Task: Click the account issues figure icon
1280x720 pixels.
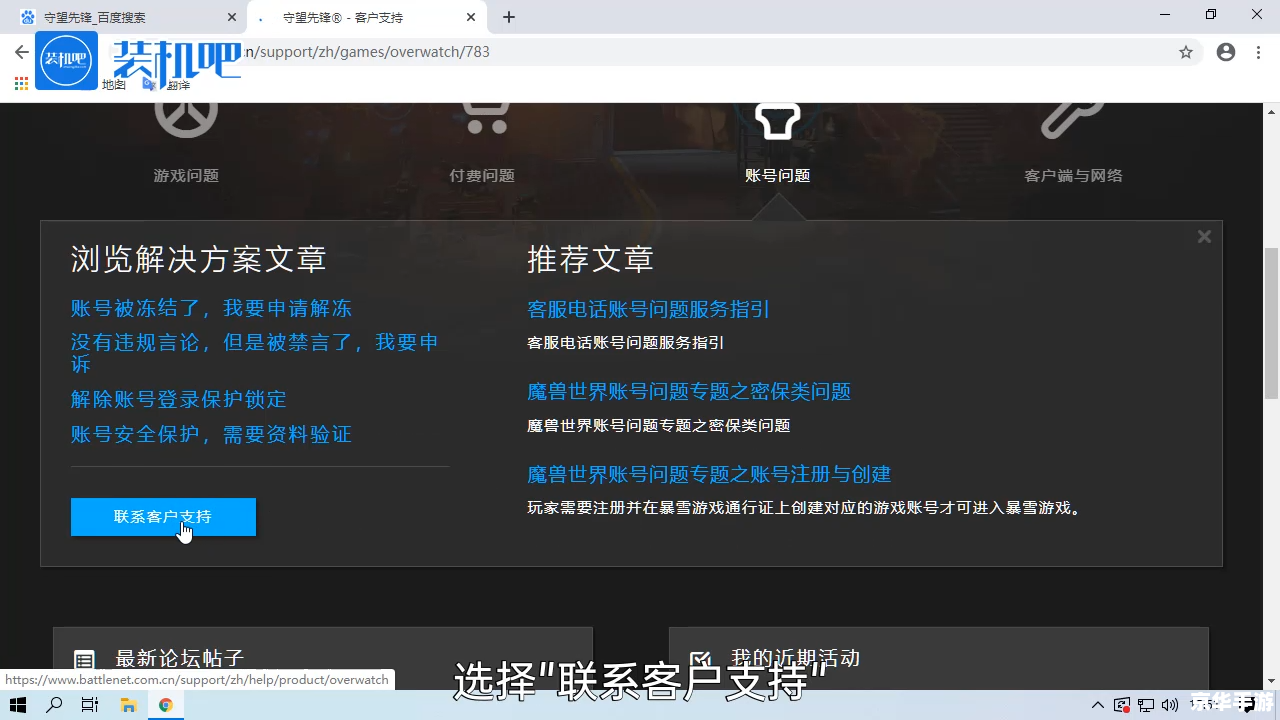Action: 777,120
